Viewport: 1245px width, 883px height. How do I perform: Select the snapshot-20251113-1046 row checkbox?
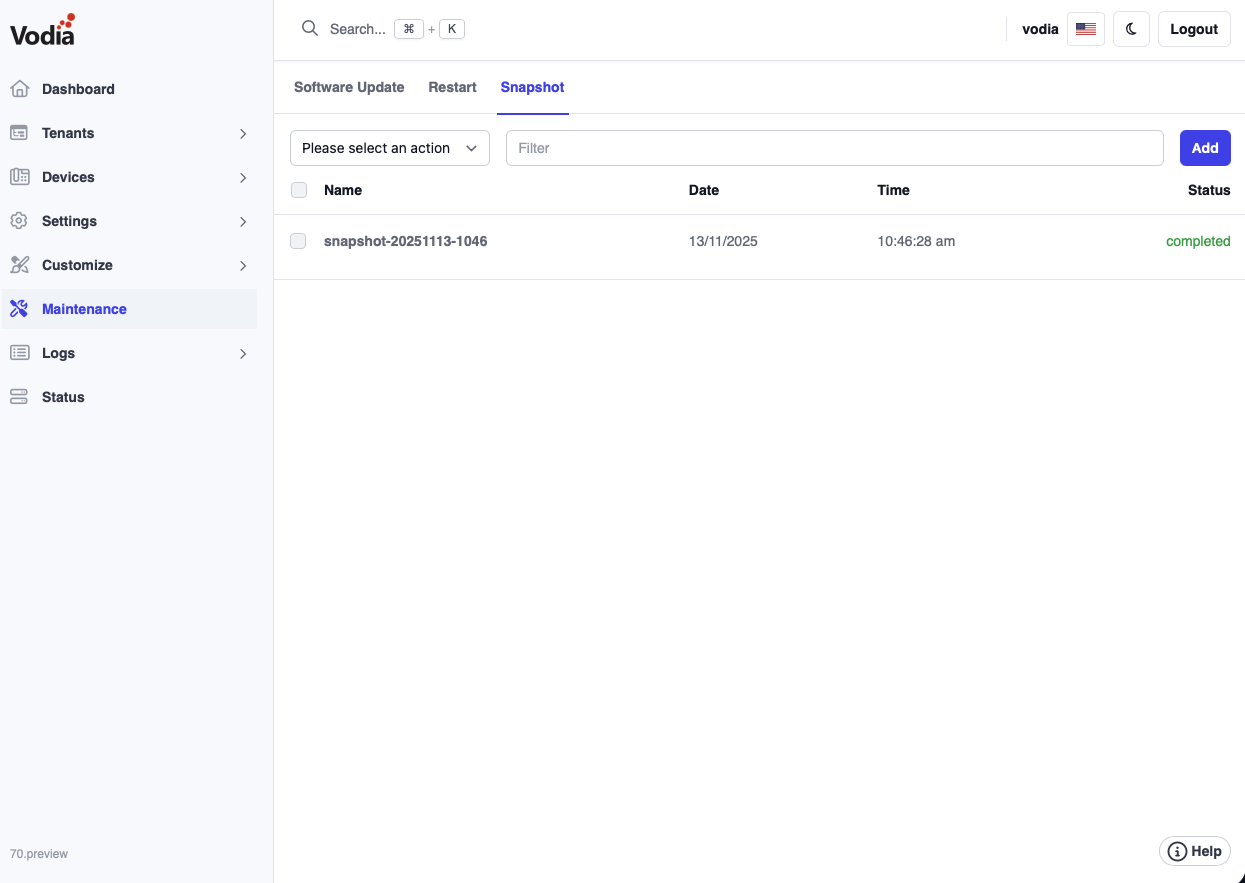298,241
